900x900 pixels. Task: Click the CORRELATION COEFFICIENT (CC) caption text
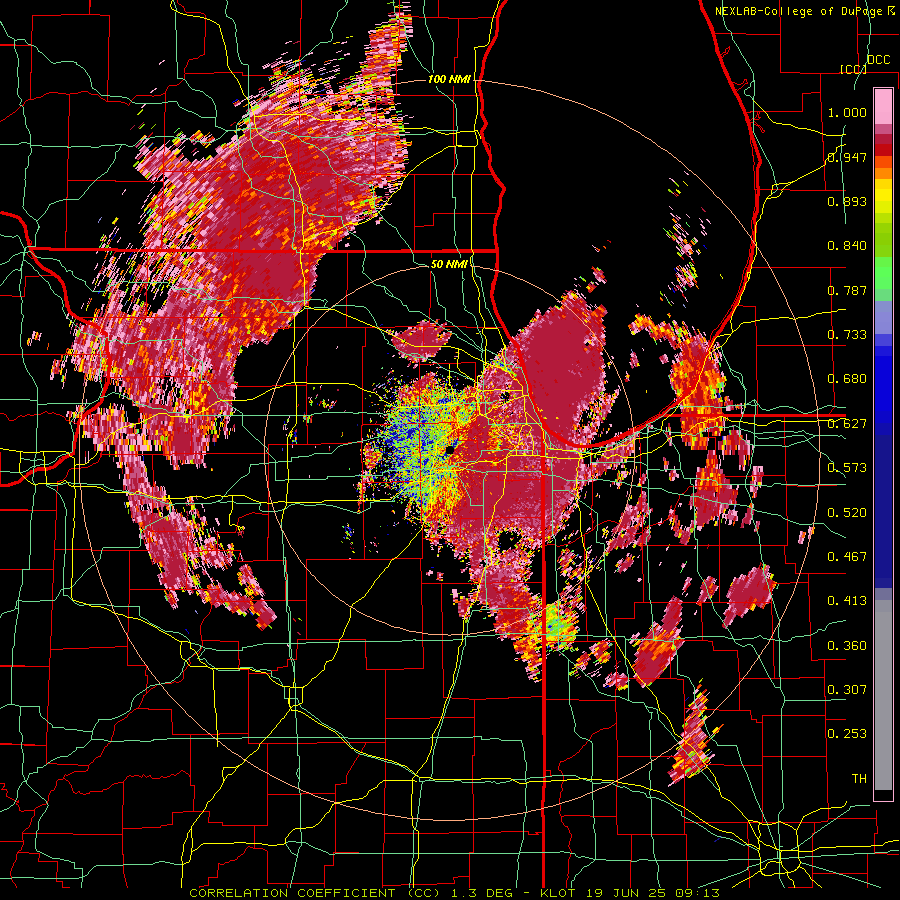(x=315, y=893)
